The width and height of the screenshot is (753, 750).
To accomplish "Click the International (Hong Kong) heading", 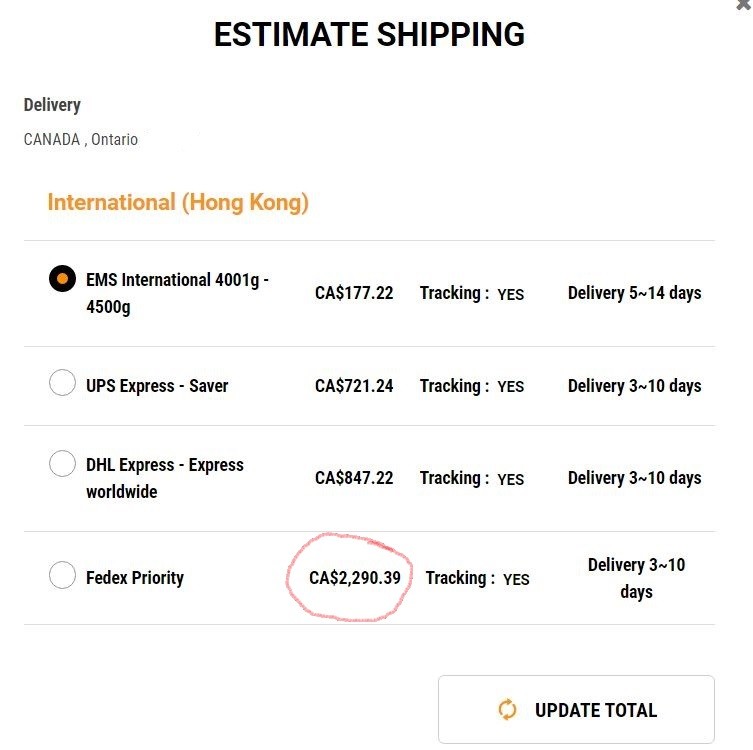I will pyautogui.click(x=178, y=203).
